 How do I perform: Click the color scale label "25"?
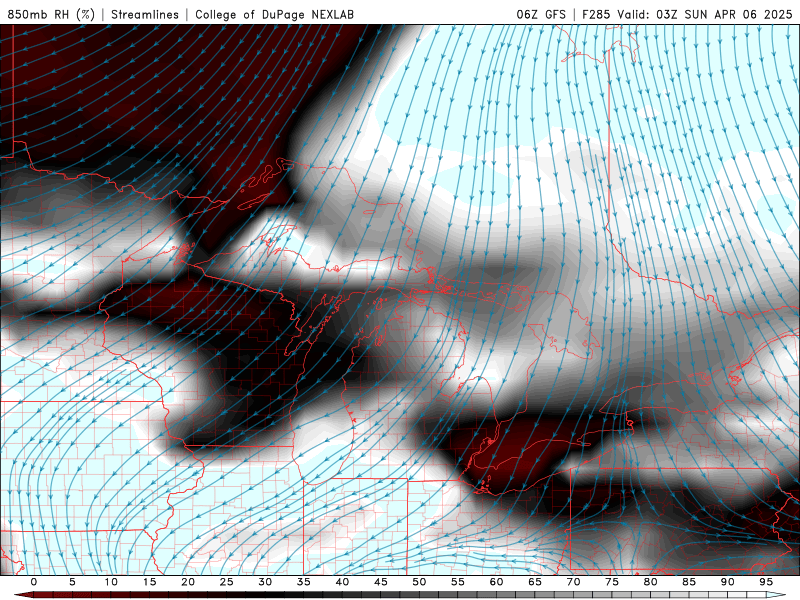pos(227,582)
